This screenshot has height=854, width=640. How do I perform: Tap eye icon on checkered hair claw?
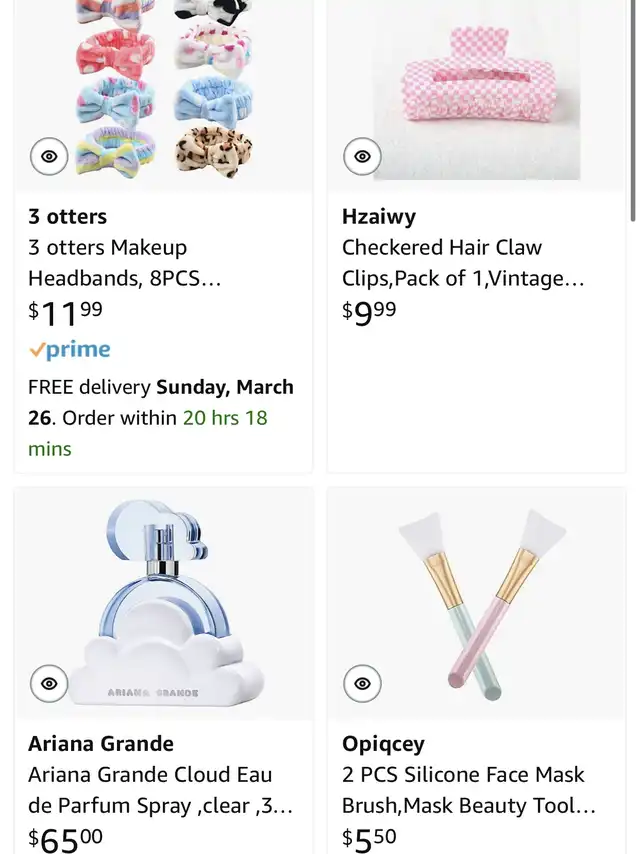(363, 156)
